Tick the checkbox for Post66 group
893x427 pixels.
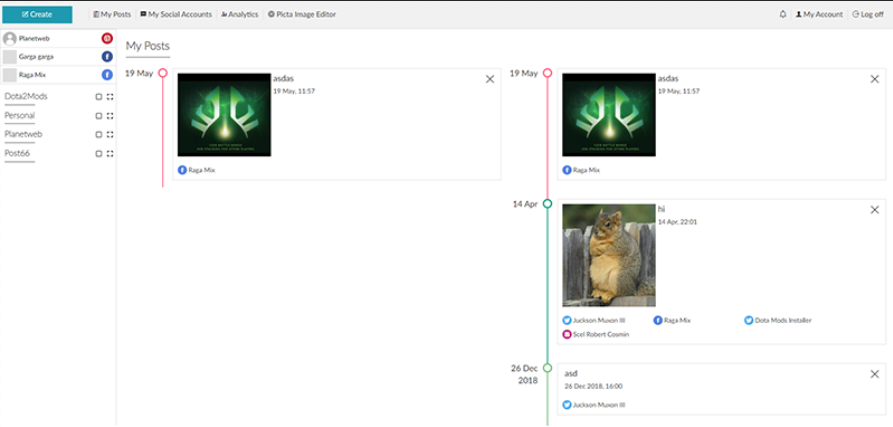tap(98, 154)
